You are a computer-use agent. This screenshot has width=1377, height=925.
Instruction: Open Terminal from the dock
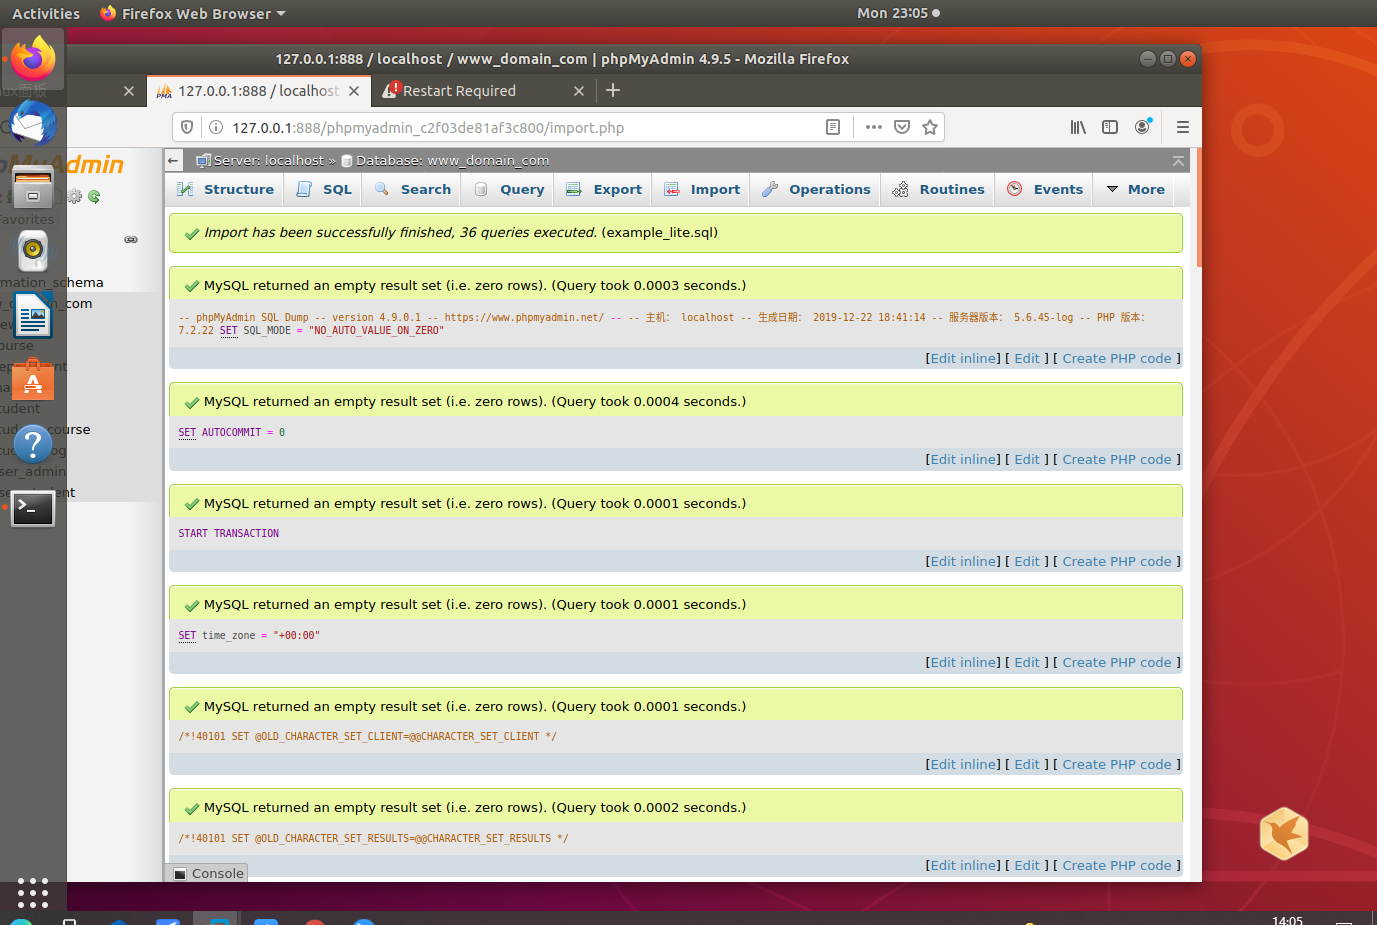pyautogui.click(x=33, y=508)
